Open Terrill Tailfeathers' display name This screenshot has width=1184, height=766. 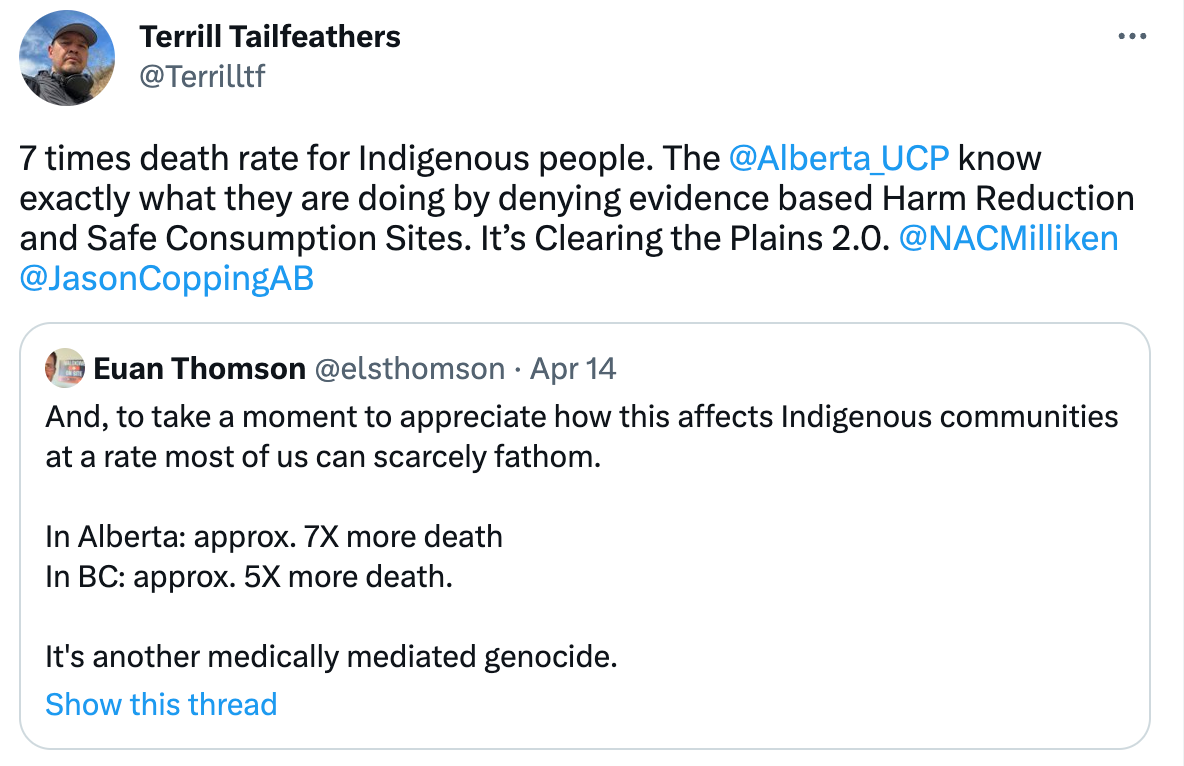coord(270,36)
